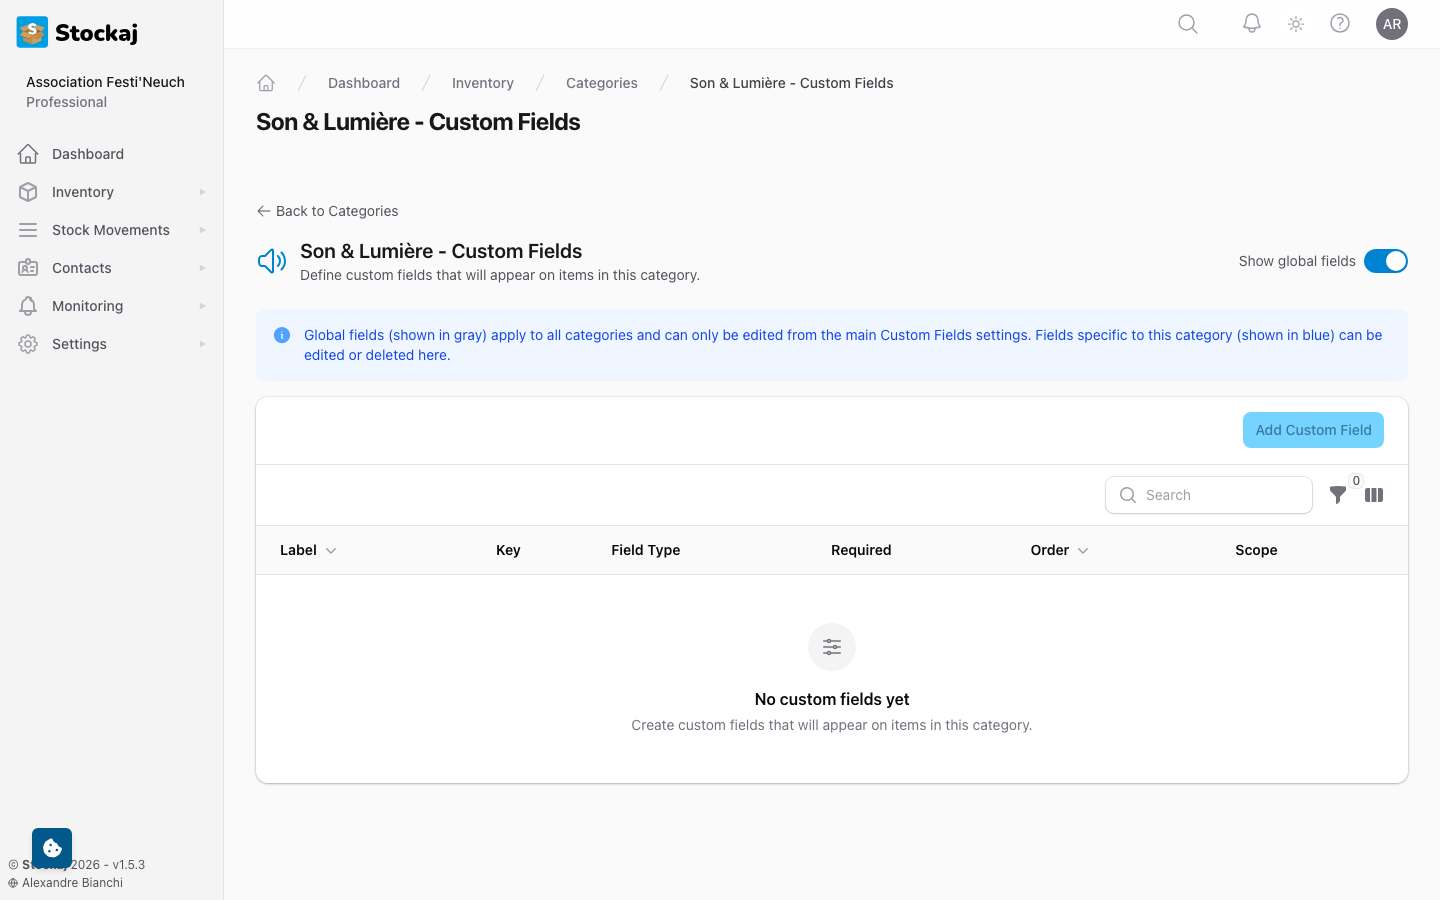This screenshot has width=1440, height=900.
Task: Click the v1.5.3 version text
Action: pos(129,865)
